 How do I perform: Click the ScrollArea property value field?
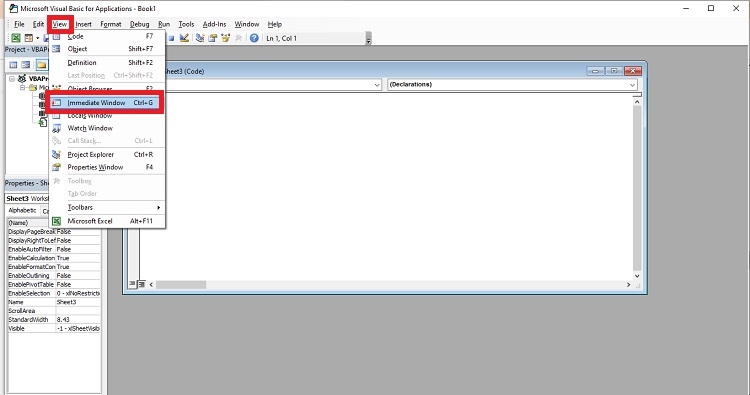[x=78, y=311]
